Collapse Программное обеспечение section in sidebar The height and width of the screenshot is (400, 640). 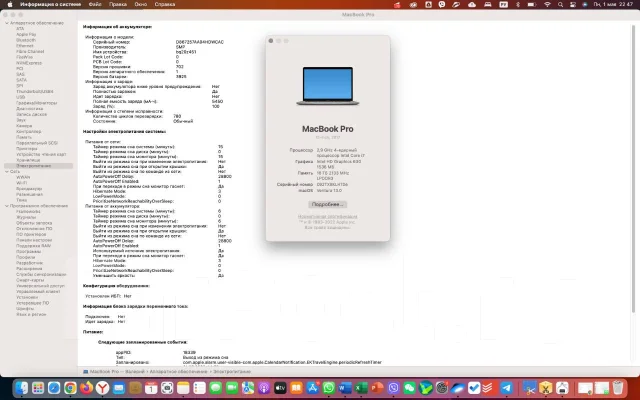click(x=7, y=206)
